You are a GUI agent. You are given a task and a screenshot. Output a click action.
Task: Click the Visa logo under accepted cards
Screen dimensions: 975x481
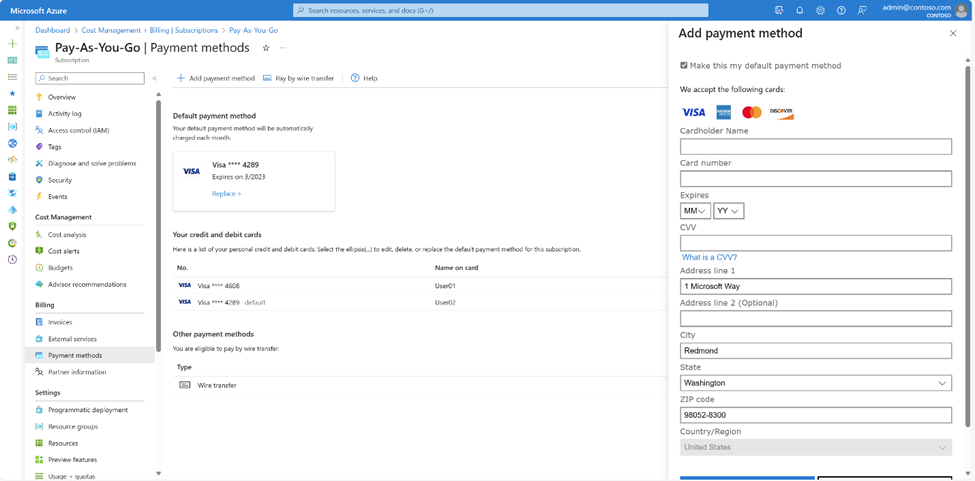pos(693,112)
